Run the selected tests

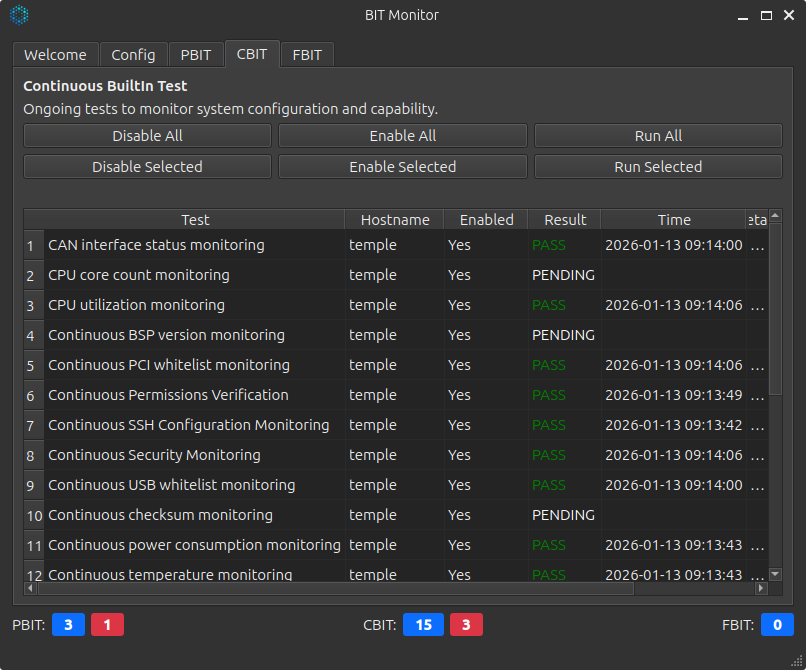pyautogui.click(x=657, y=166)
